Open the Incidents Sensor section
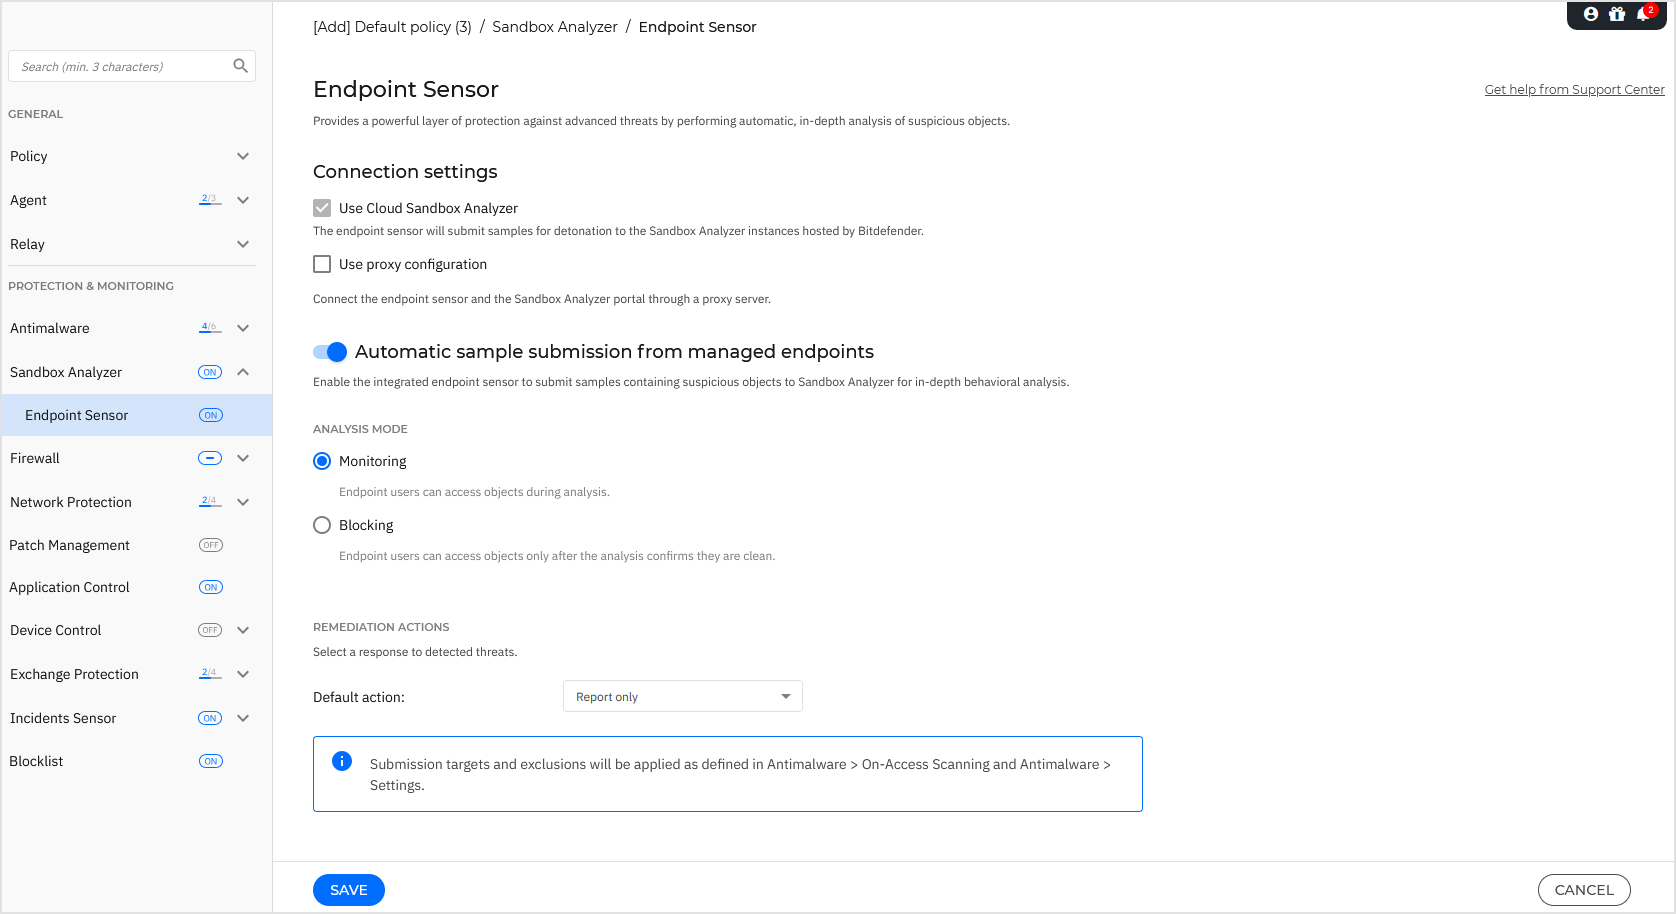Image resolution: width=1676 pixels, height=914 pixels. pos(242,718)
